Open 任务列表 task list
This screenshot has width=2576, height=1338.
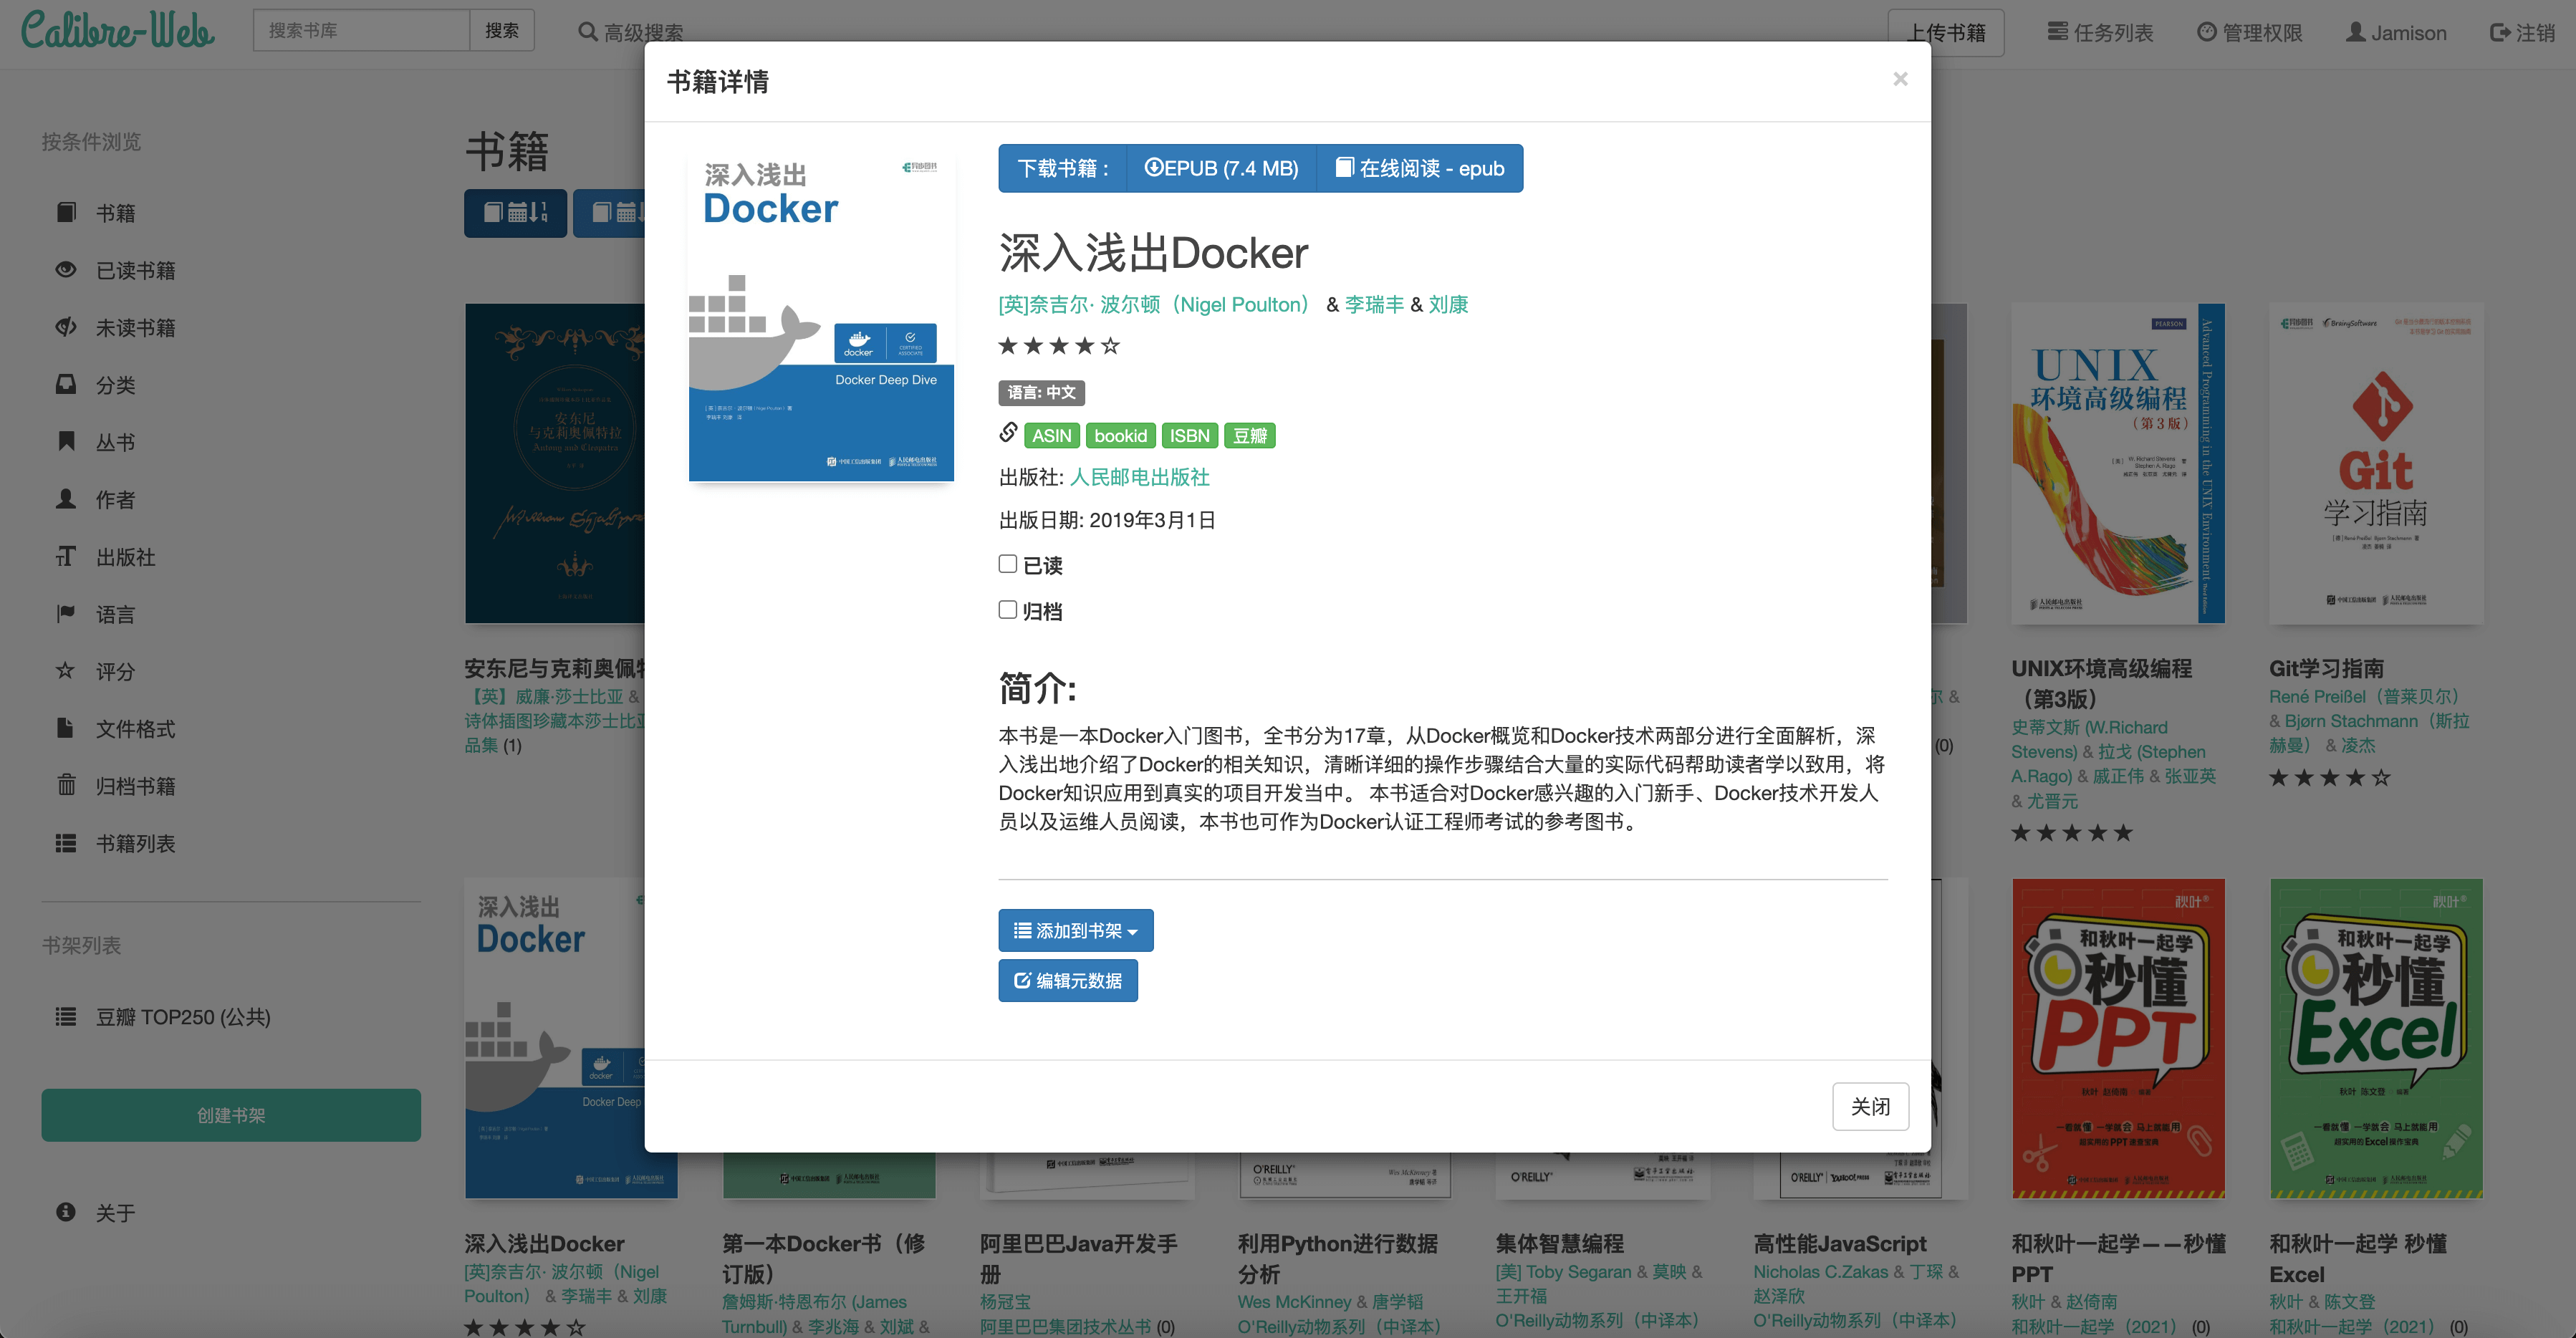click(2100, 32)
